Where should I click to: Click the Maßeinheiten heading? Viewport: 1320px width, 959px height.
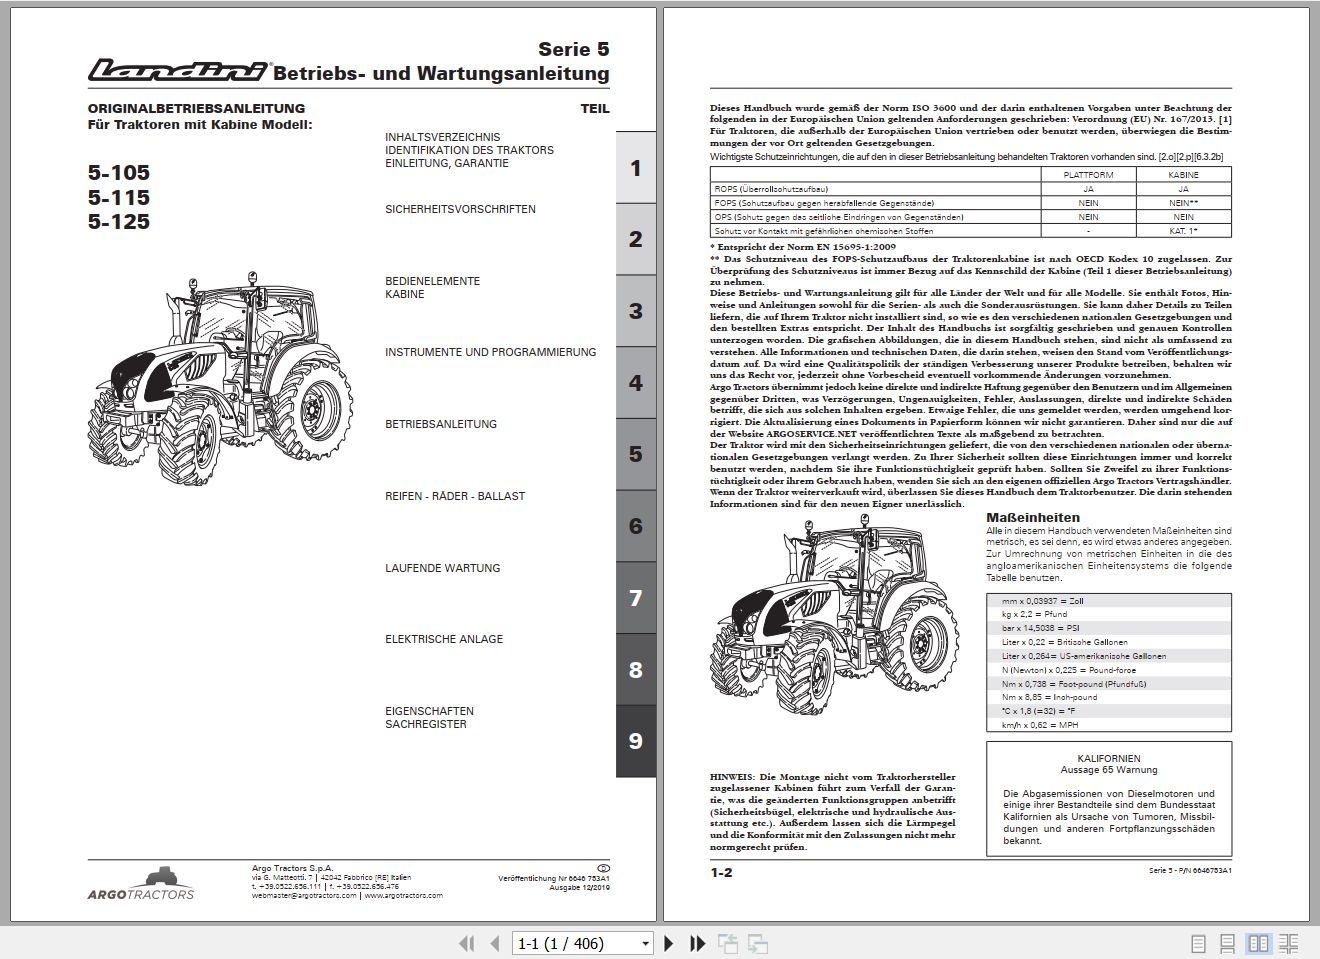[1033, 517]
